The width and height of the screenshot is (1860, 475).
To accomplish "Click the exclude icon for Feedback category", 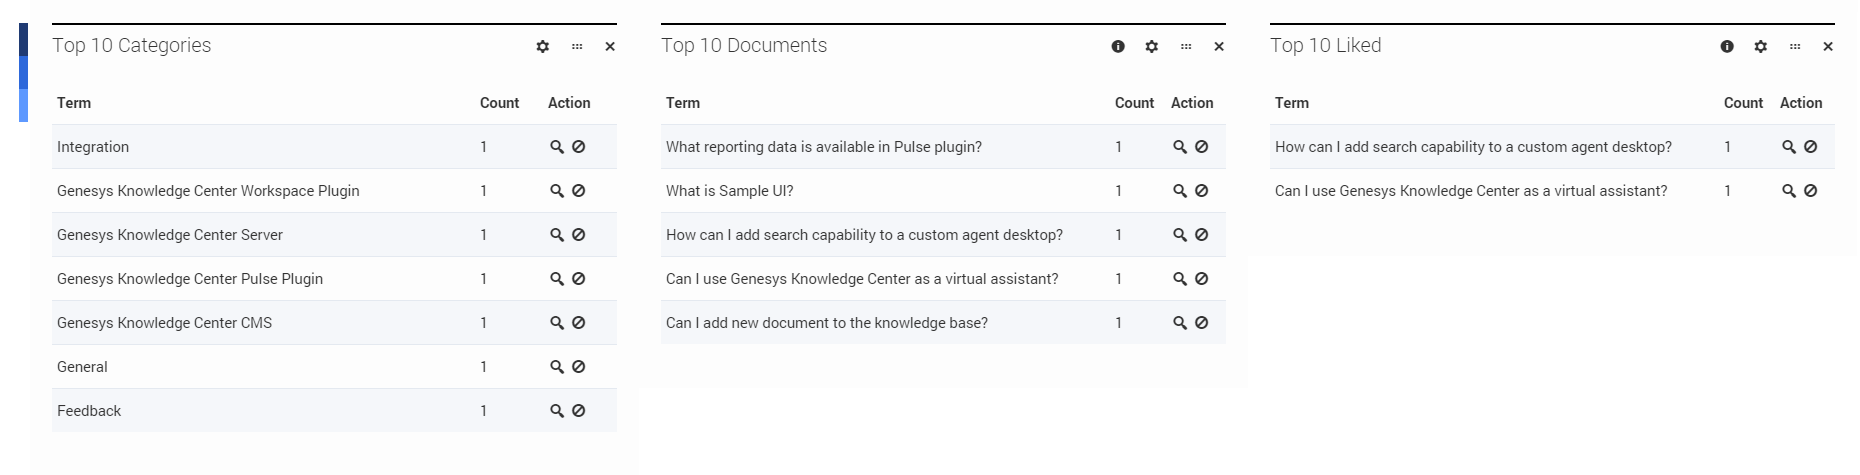I will (578, 411).
